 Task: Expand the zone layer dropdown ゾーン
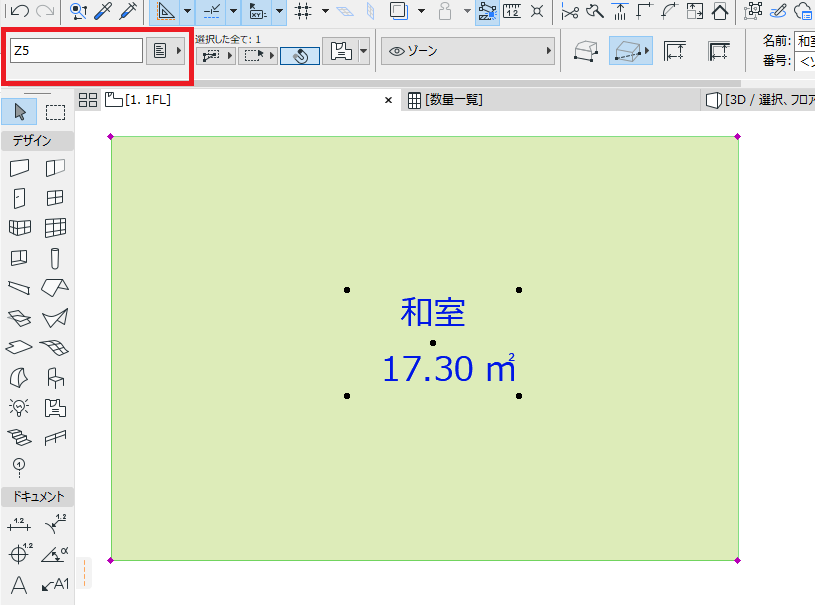coord(468,51)
